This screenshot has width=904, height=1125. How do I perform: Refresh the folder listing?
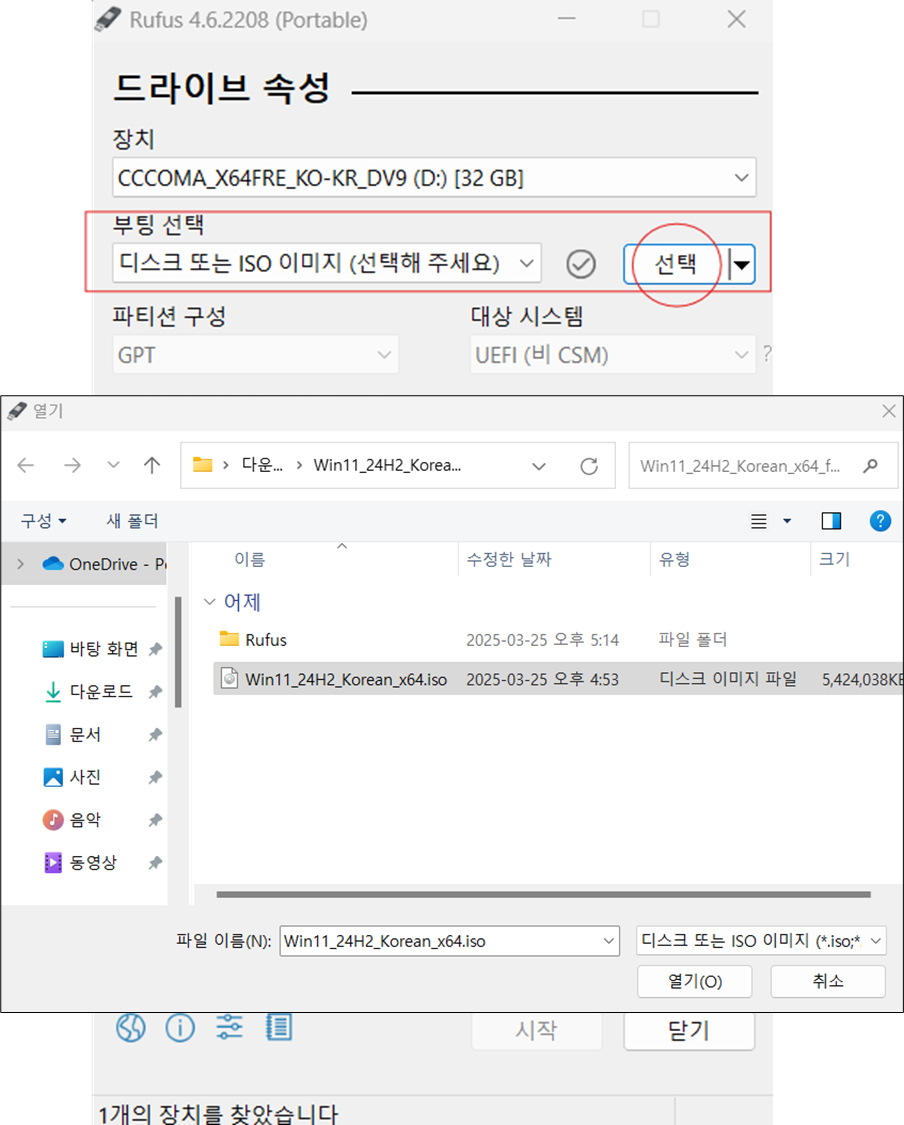tap(589, 466)
